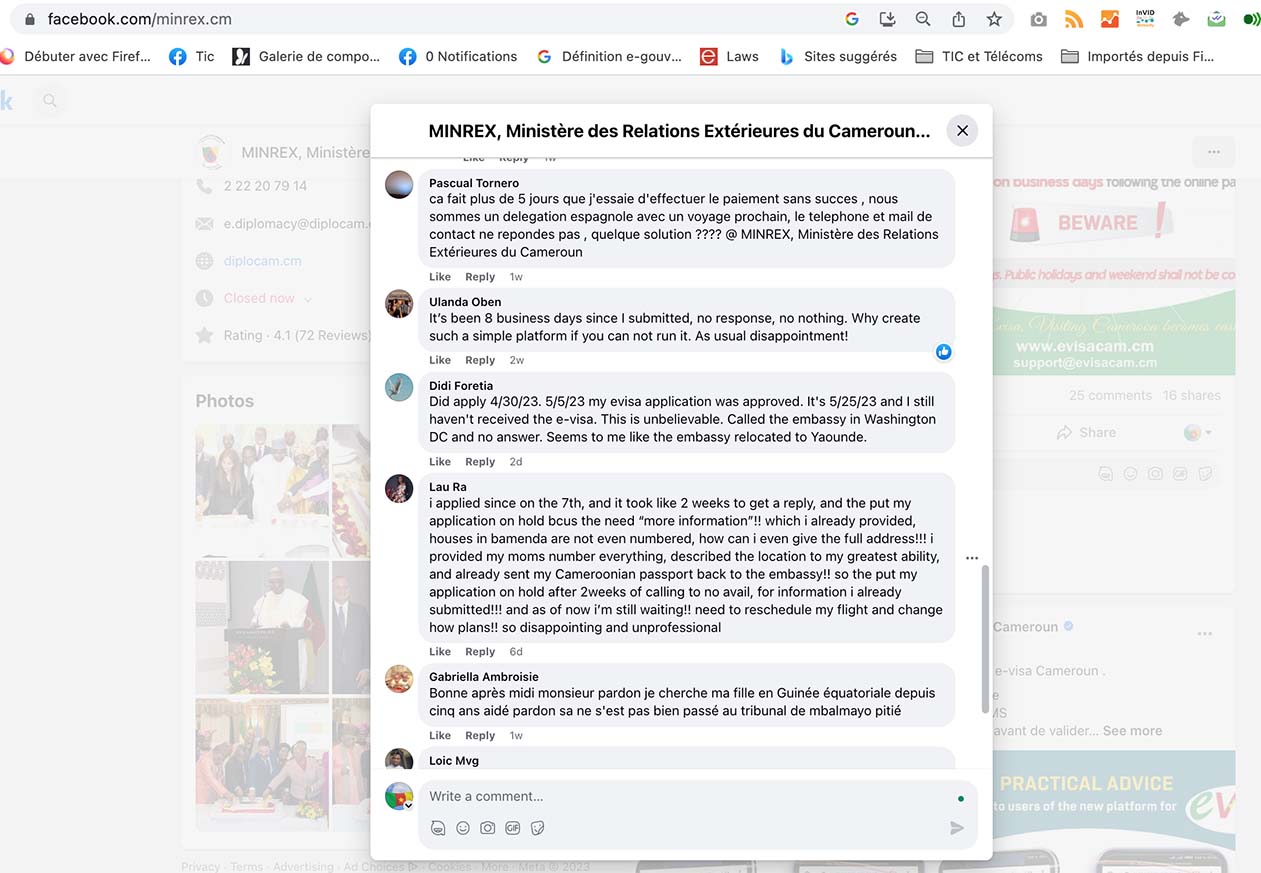Close the MINREX post dialog
Viewport: 1261px width, 873px height.
[x=962, y=131]
